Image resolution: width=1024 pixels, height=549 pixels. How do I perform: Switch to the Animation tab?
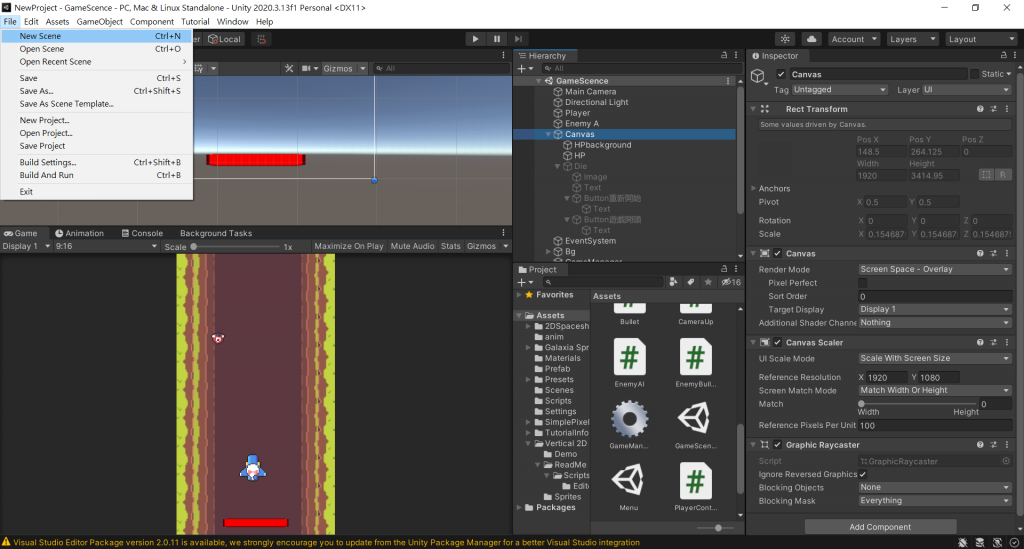[79, 233]
